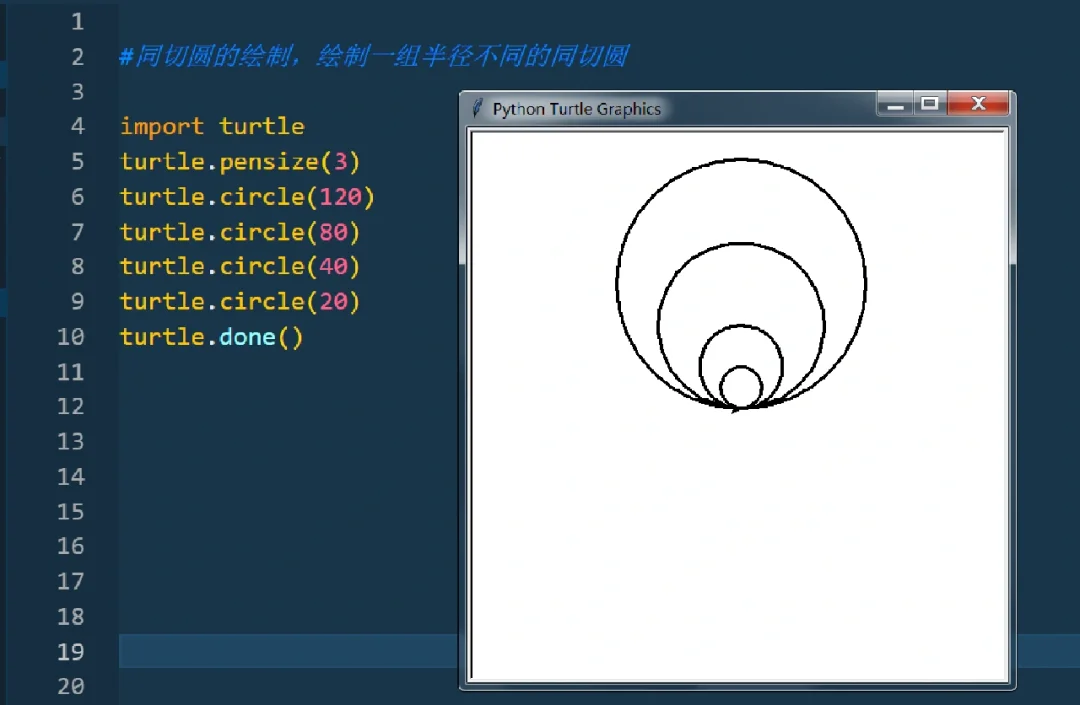Click the turtle.circle(120) code line

pyautogui.click(x=247, y=197)
